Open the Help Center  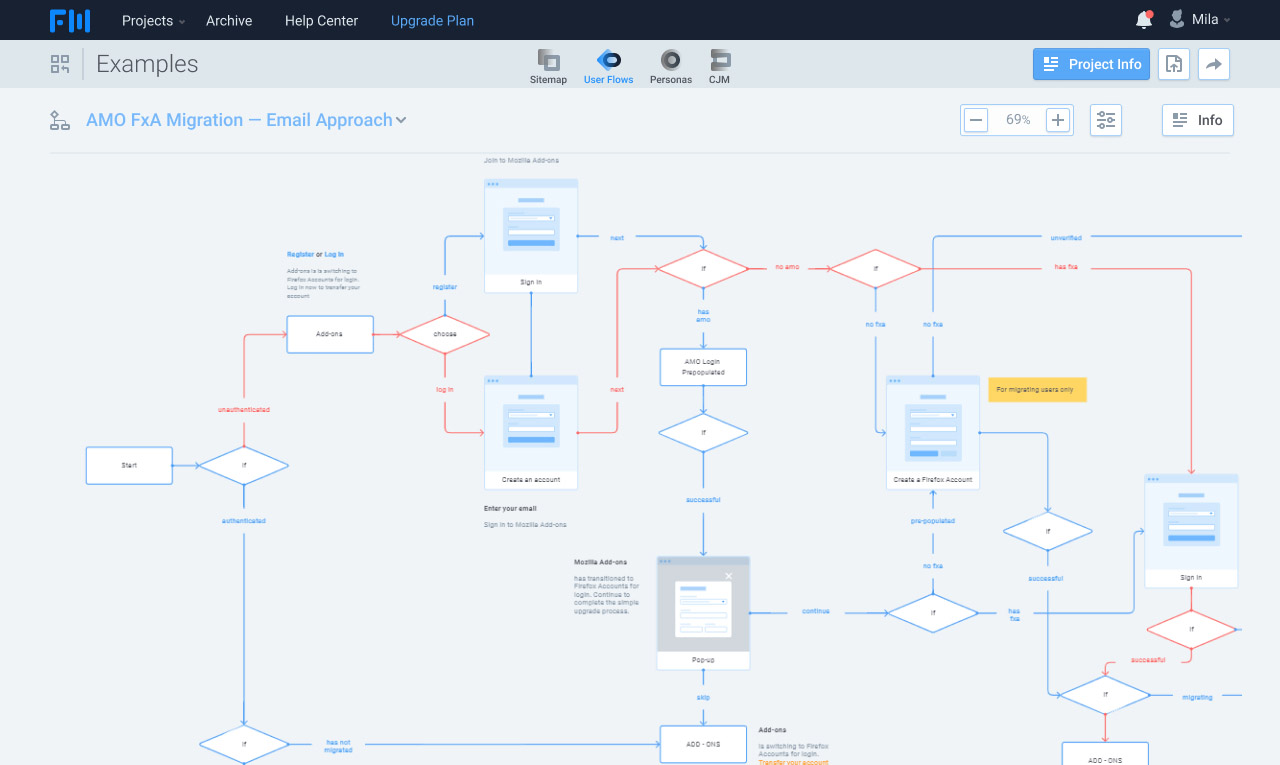321,20
